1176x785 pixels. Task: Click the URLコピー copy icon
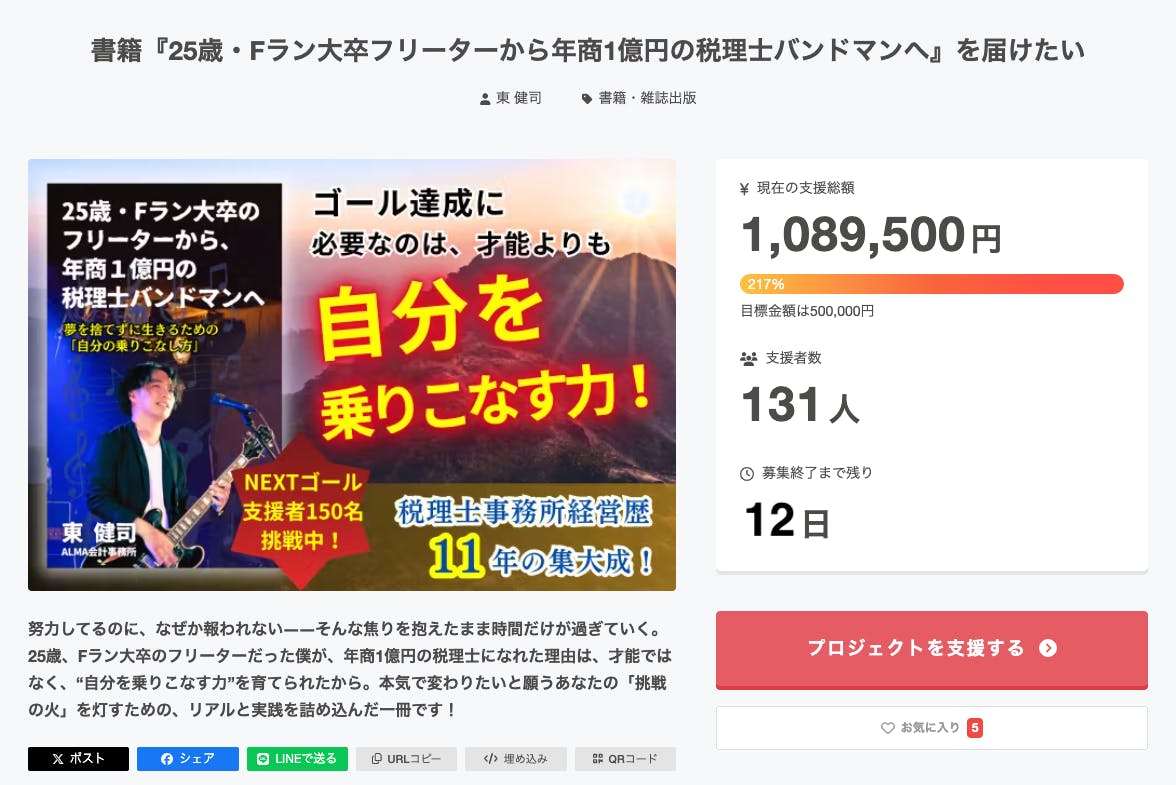coord(377,759)
